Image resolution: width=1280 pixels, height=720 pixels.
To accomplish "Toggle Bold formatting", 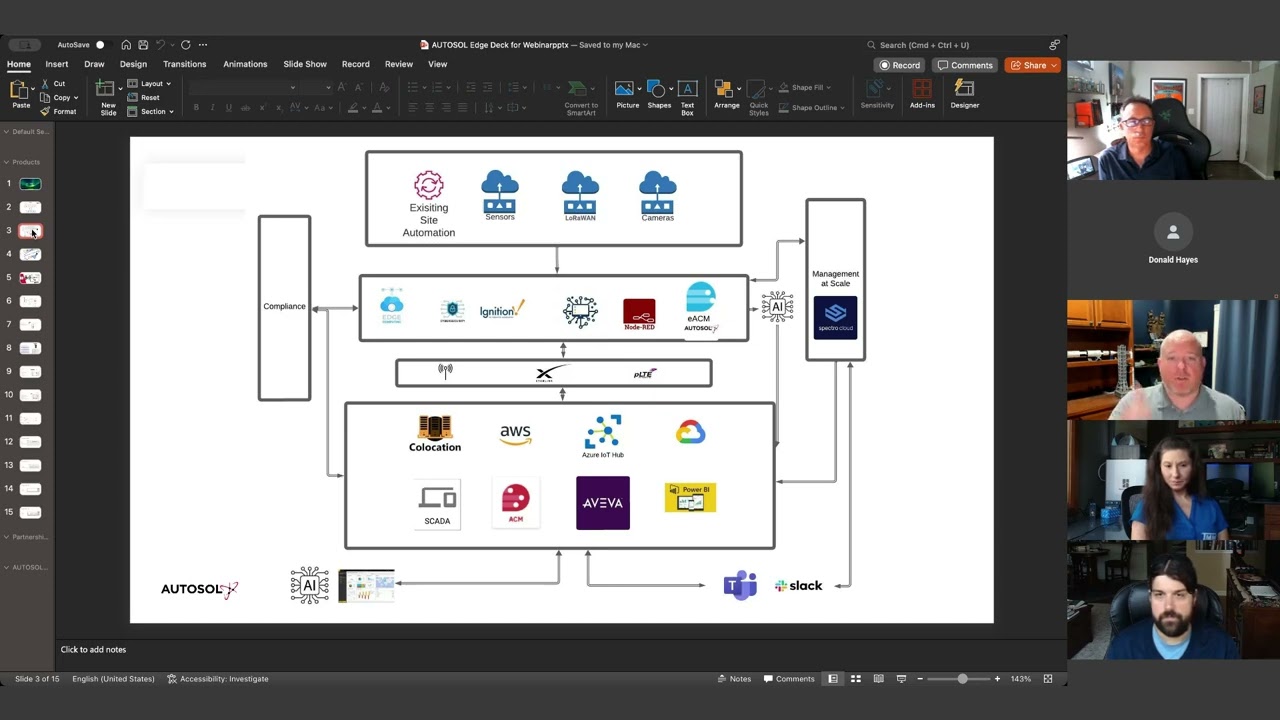I will [196, 107].
